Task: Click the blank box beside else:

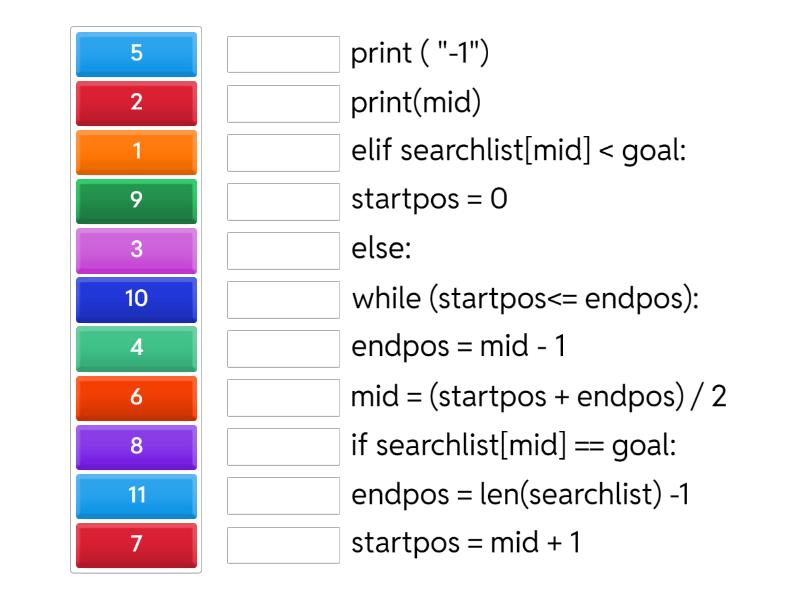Action: coord(283,250)
